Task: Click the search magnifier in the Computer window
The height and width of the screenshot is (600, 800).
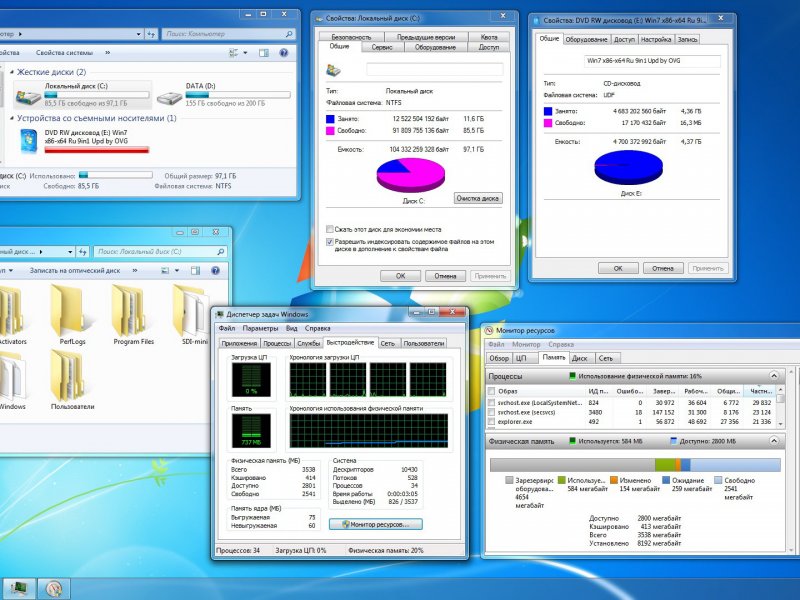Action: coord(289,34)
